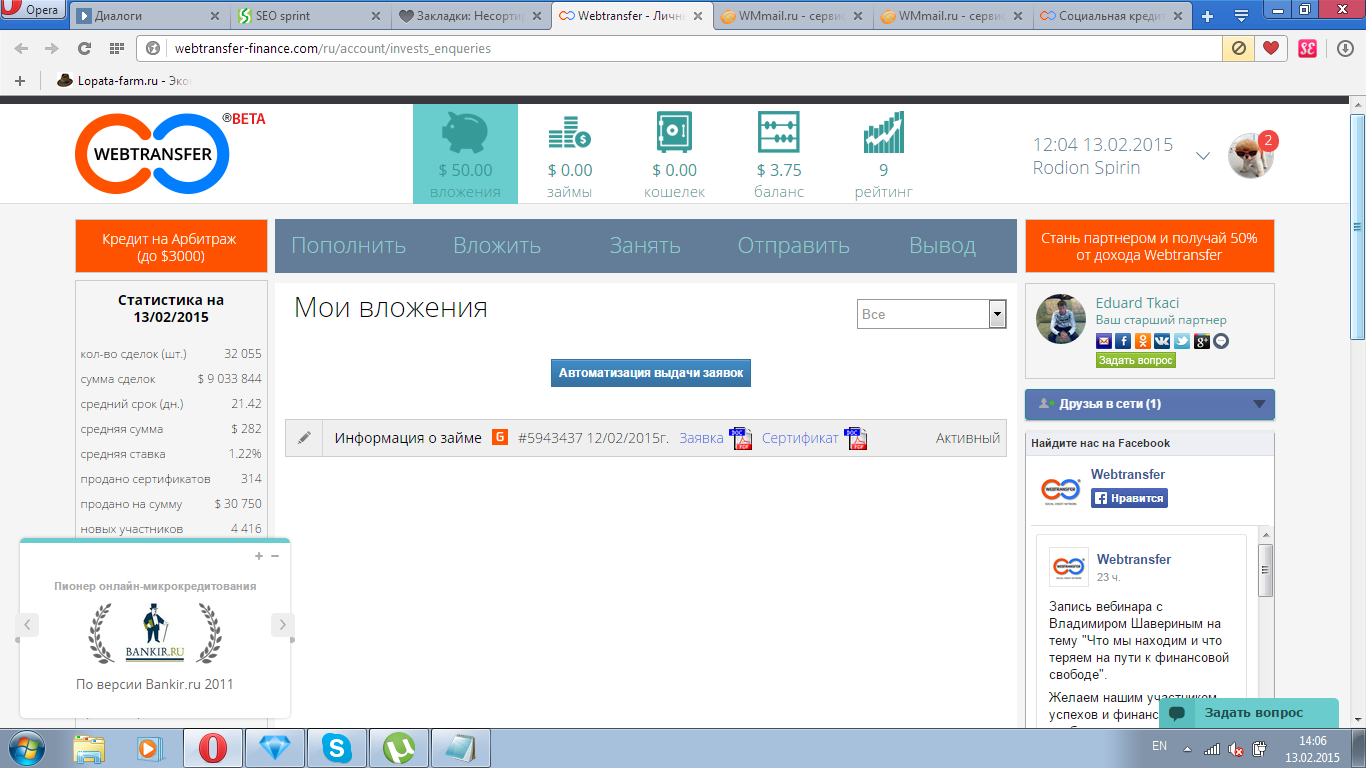
Task: Open the Вывод menu item
Action: (x=942, y=246)
